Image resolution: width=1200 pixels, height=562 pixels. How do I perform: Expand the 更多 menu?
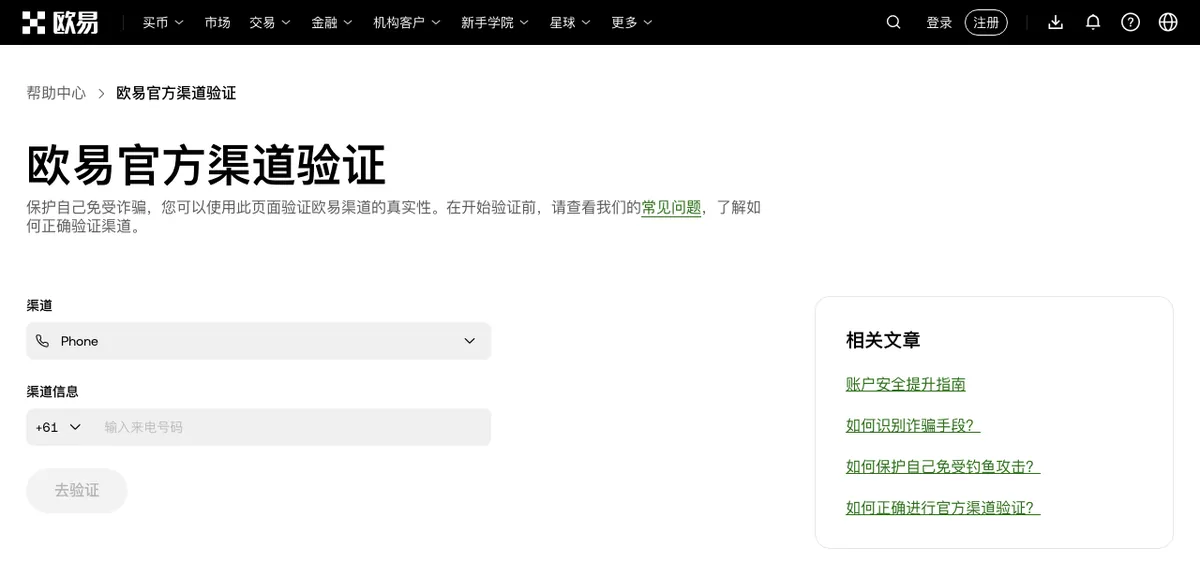pyautogui.click(x=632, y=22)
